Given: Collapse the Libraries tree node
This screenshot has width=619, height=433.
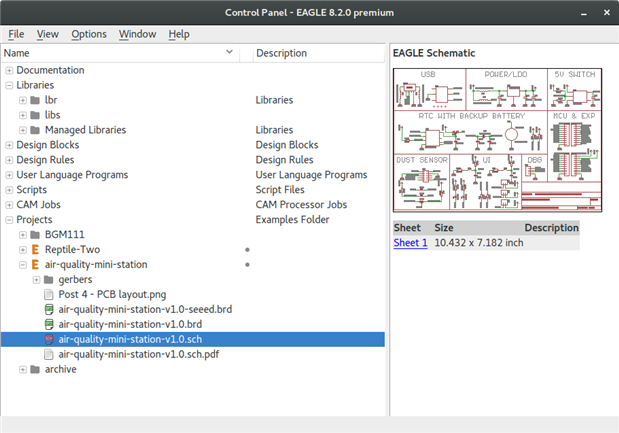Looking at the screenshot, I should [9, 85].
